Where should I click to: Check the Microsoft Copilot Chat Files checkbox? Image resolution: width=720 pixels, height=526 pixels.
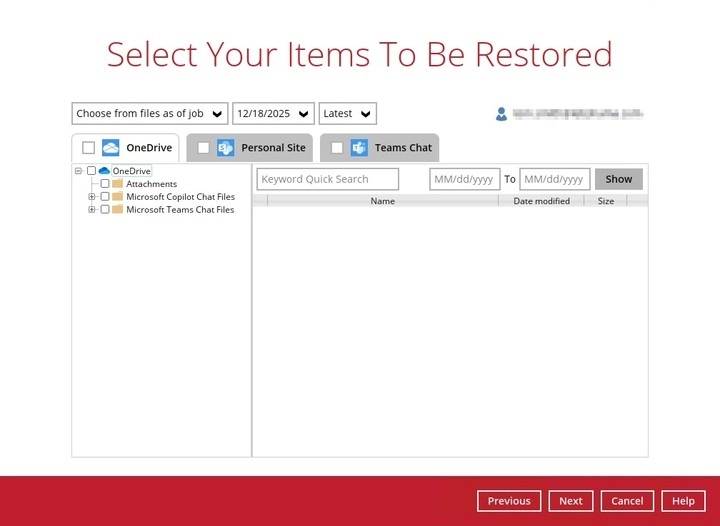[x=105, y=196]
